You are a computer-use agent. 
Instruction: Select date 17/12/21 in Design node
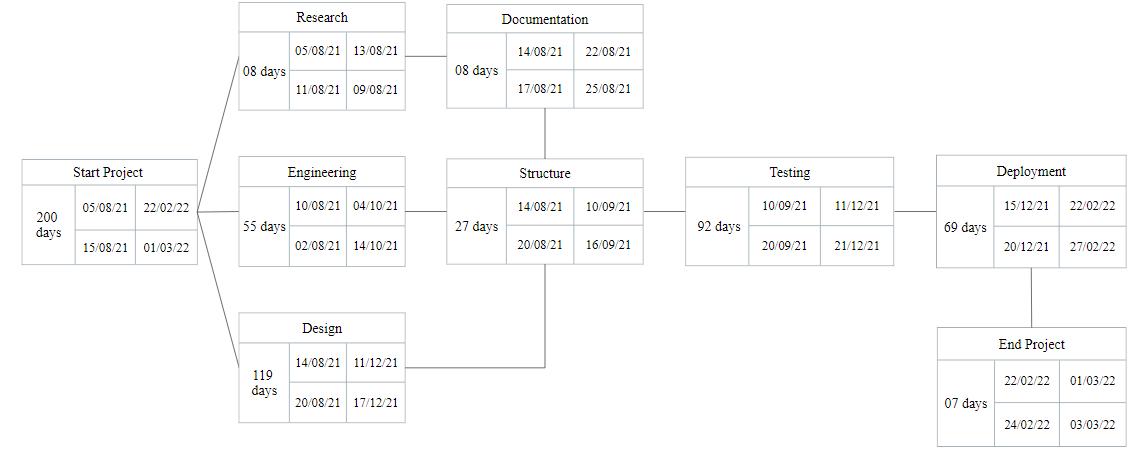[x=376, y=402]
